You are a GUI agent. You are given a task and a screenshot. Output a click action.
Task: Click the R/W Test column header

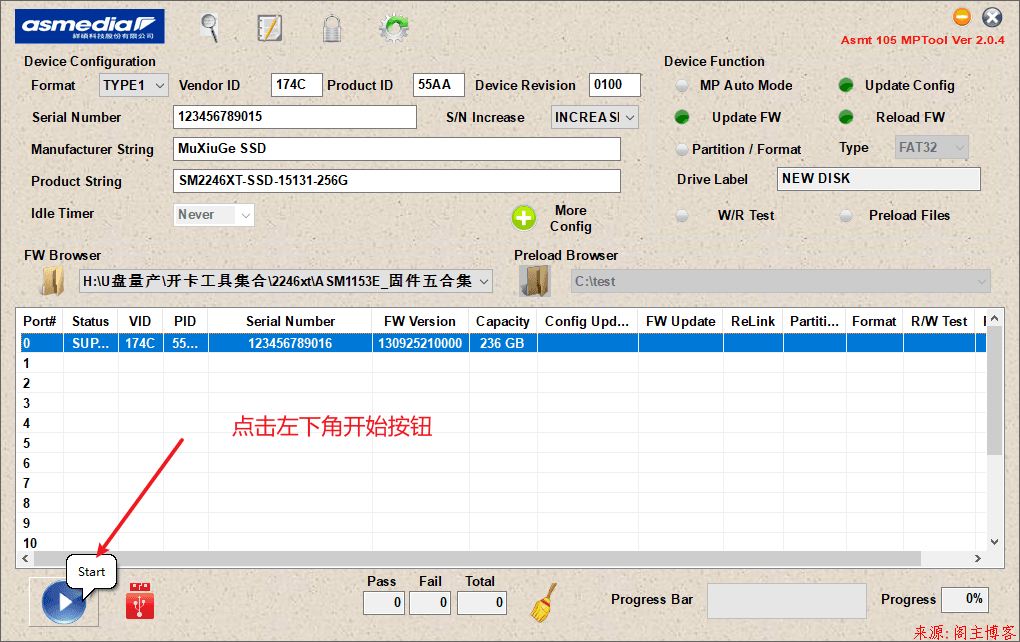click(939, 321)
